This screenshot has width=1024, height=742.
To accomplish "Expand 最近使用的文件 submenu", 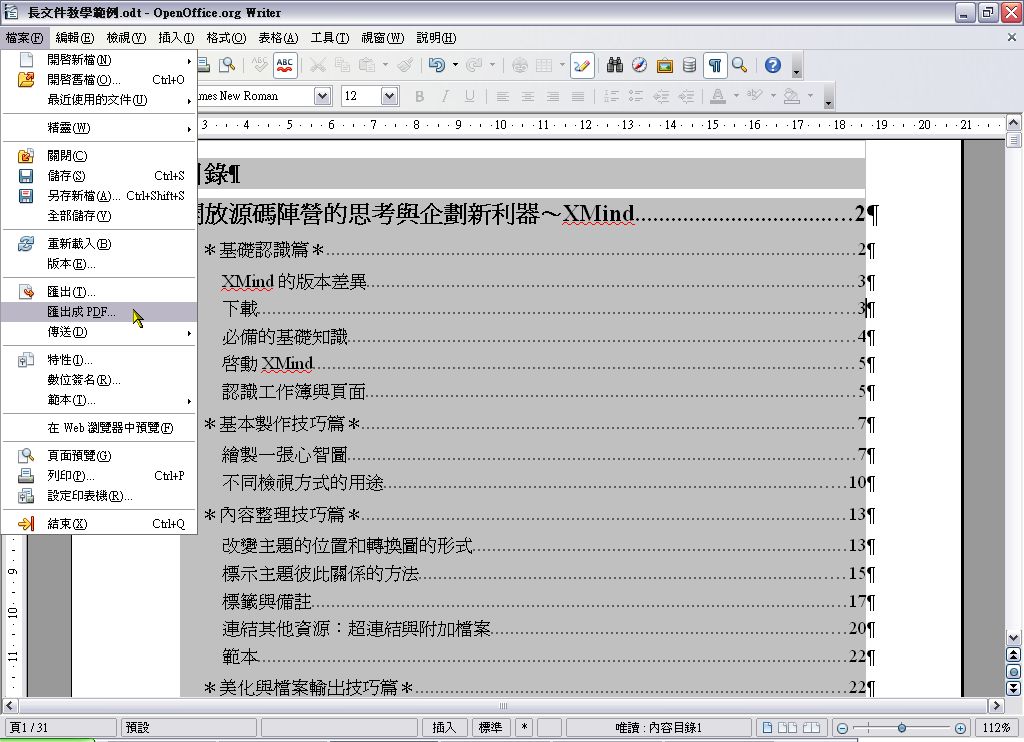I will coord(99,100).
